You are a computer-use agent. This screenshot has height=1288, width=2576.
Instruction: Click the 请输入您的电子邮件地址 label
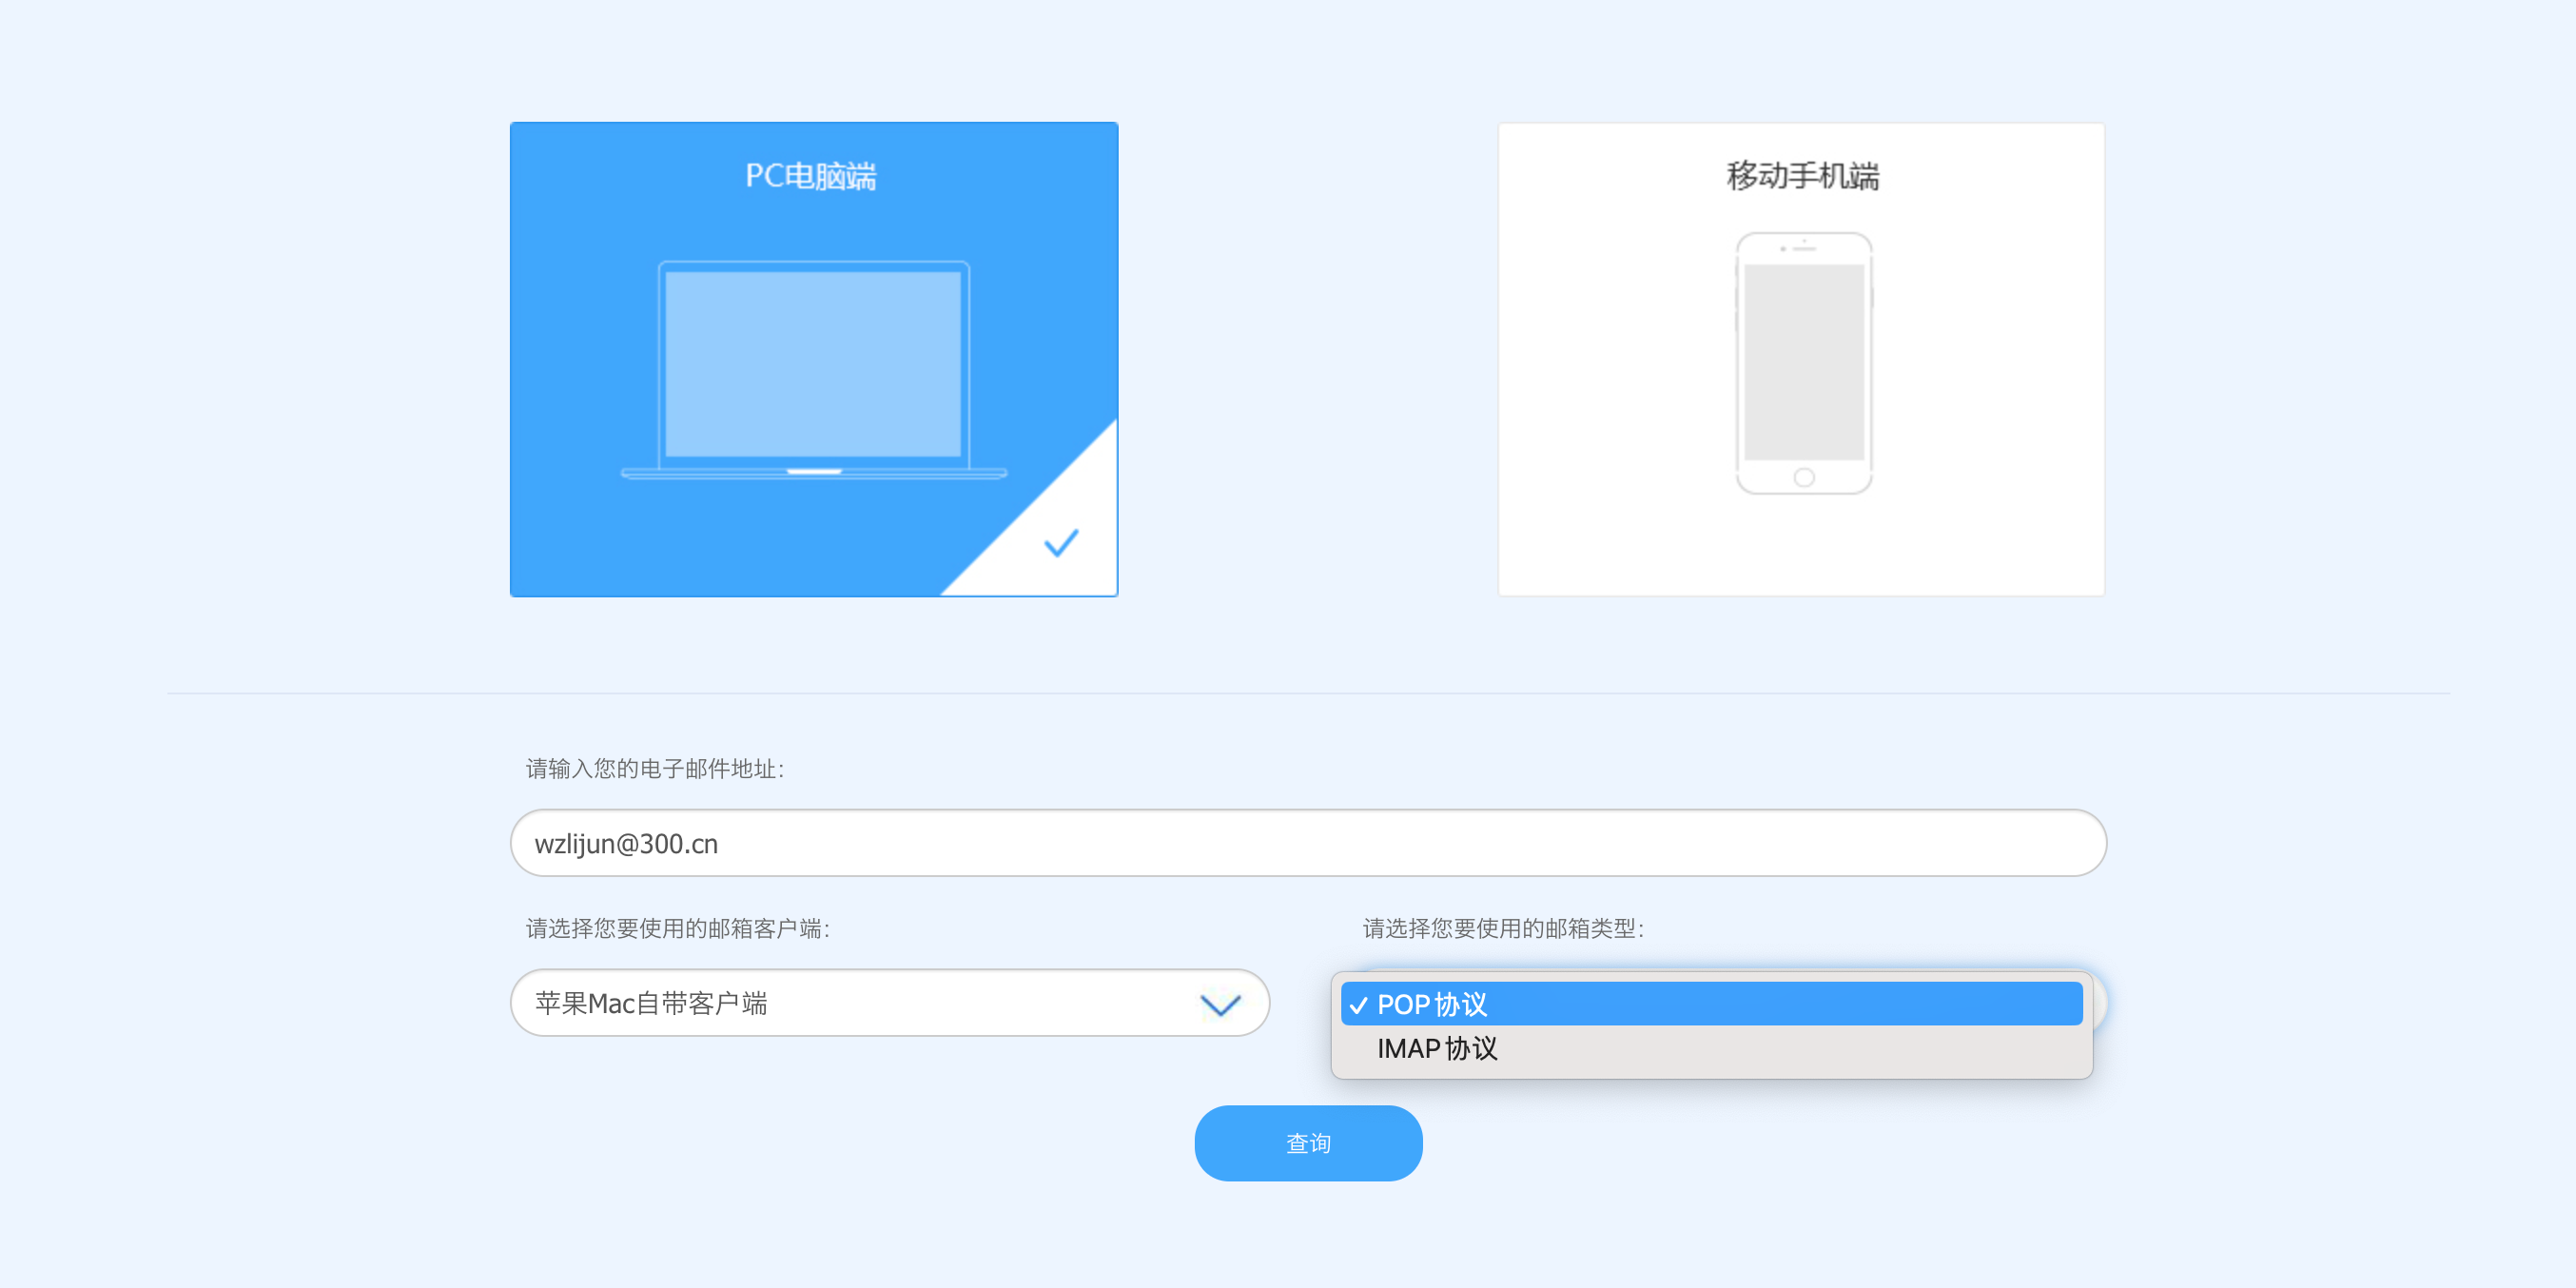click(x=655, y=768)
